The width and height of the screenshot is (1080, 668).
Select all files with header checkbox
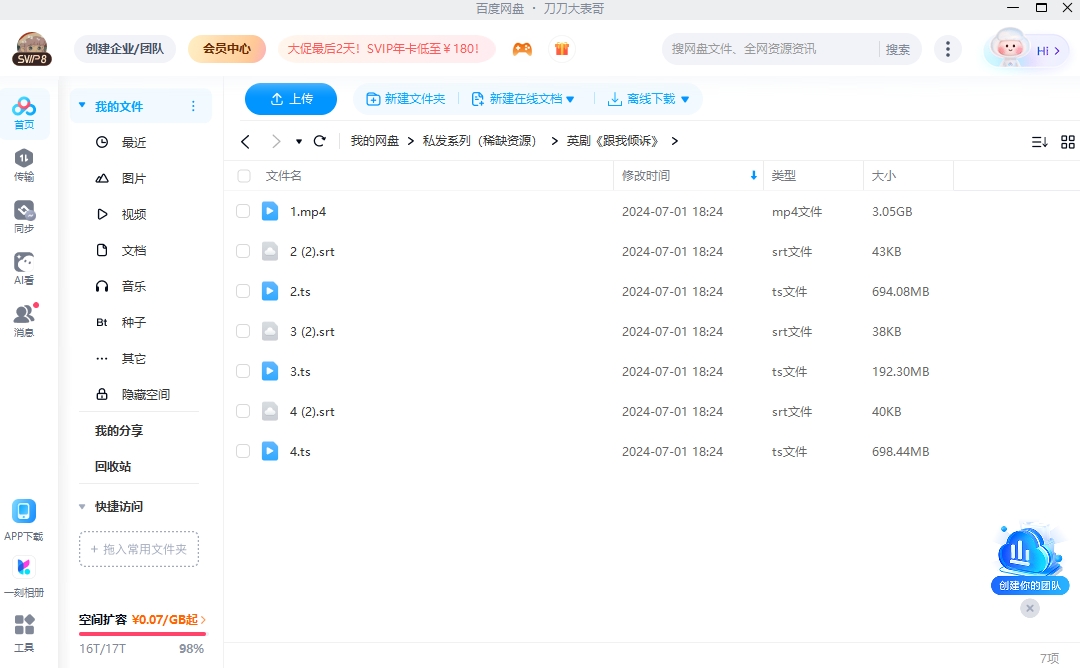[243, 175]
